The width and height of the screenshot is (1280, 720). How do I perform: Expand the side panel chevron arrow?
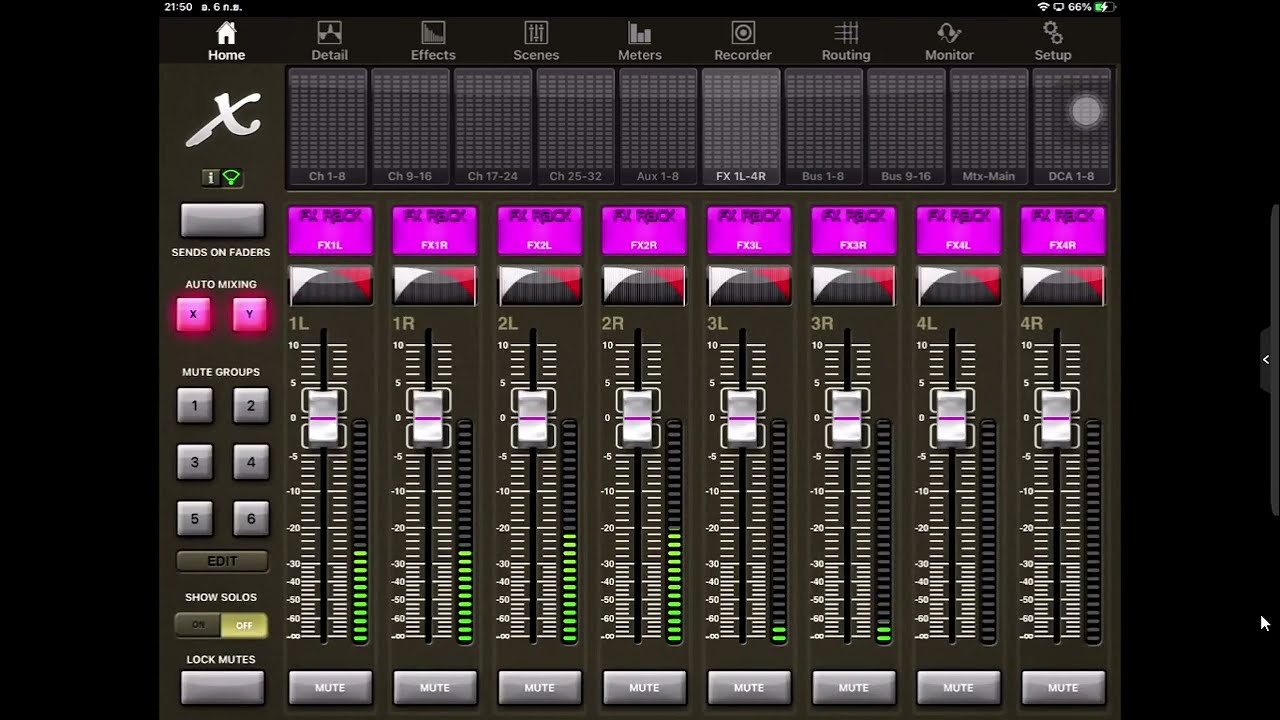click(1265, 360)
